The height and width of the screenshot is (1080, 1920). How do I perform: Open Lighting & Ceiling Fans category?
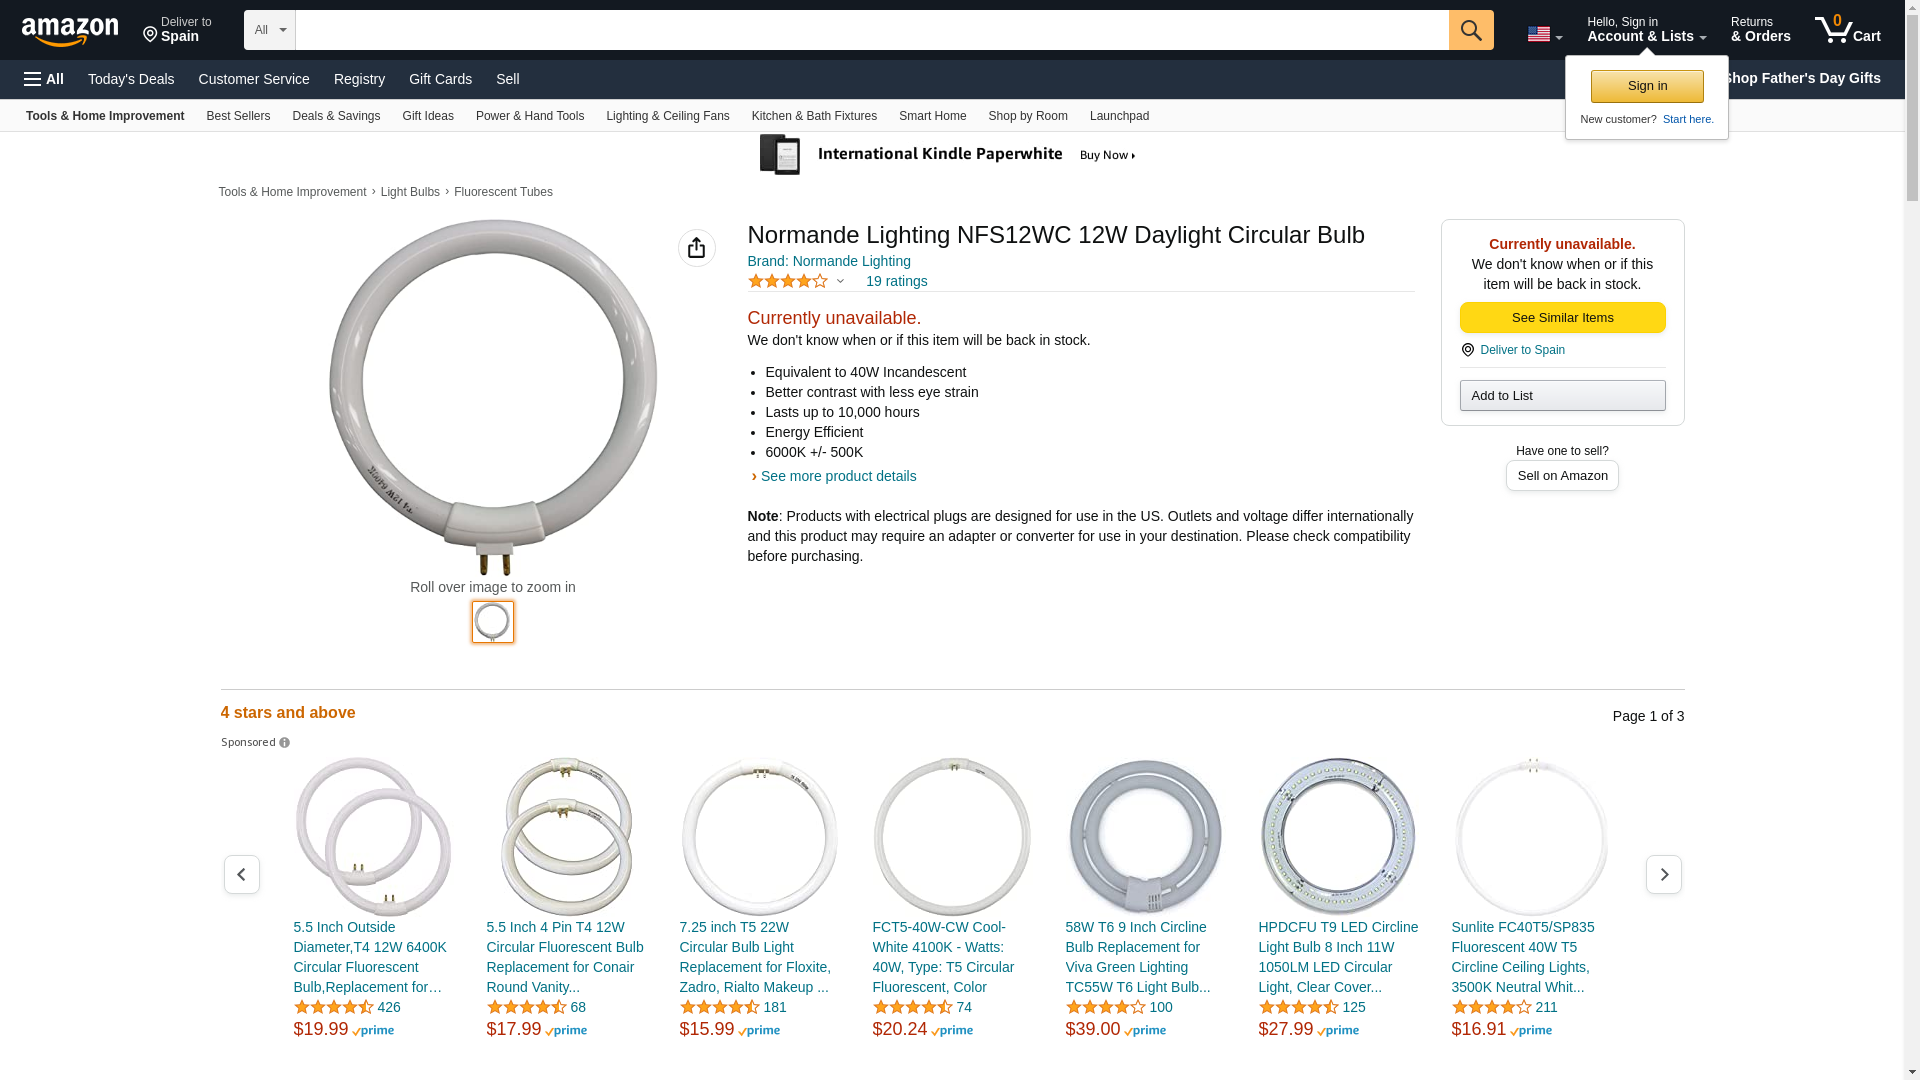tap(667, 116)
